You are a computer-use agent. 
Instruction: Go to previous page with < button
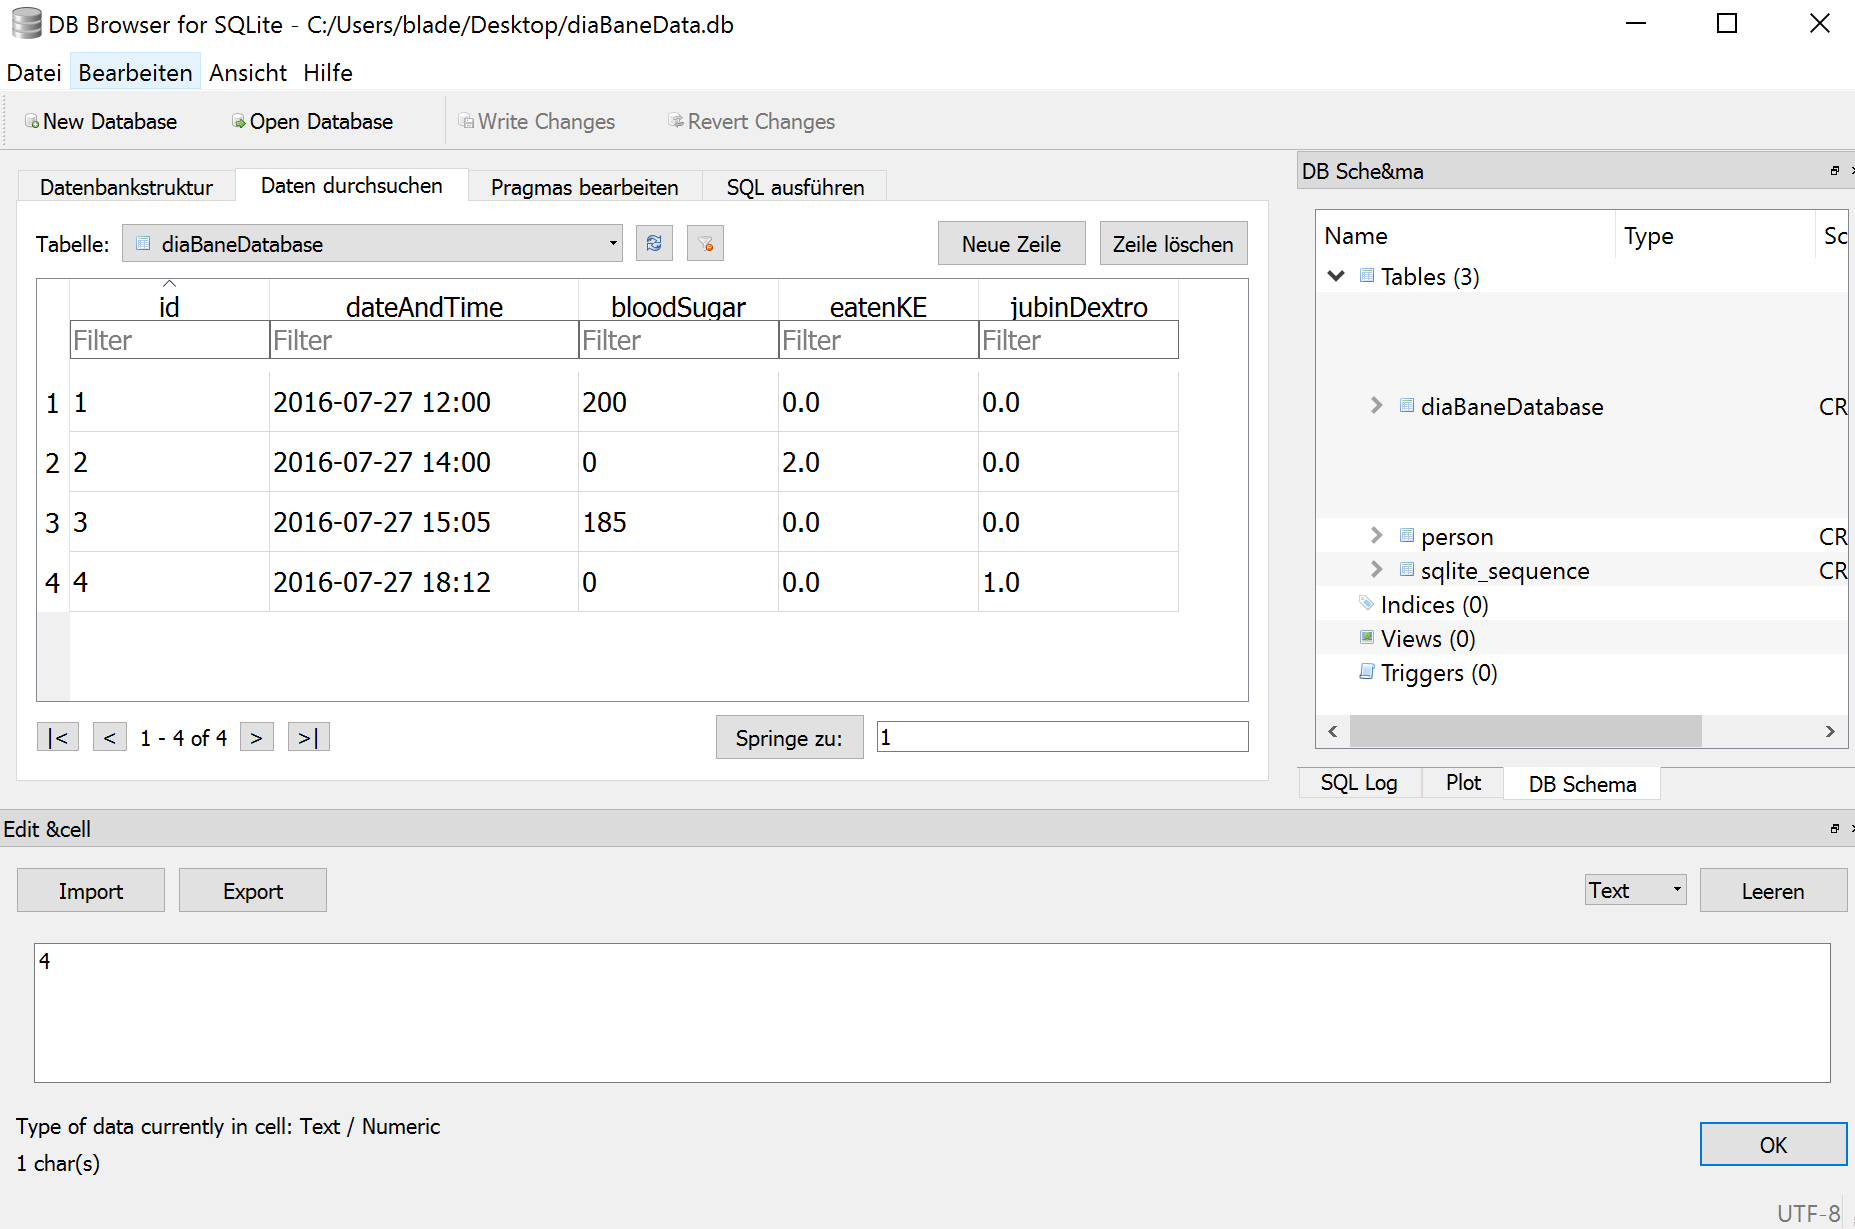tap(110, 737)
